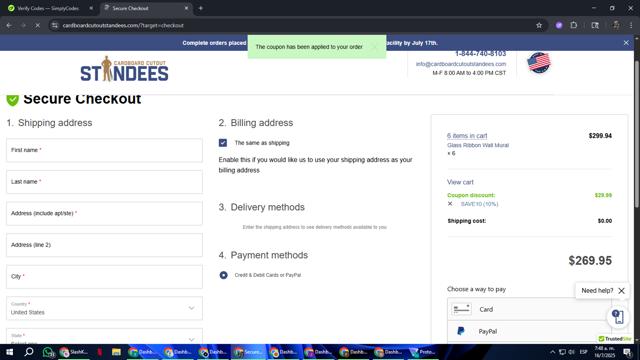Open the View cart link

pos(460,182)
